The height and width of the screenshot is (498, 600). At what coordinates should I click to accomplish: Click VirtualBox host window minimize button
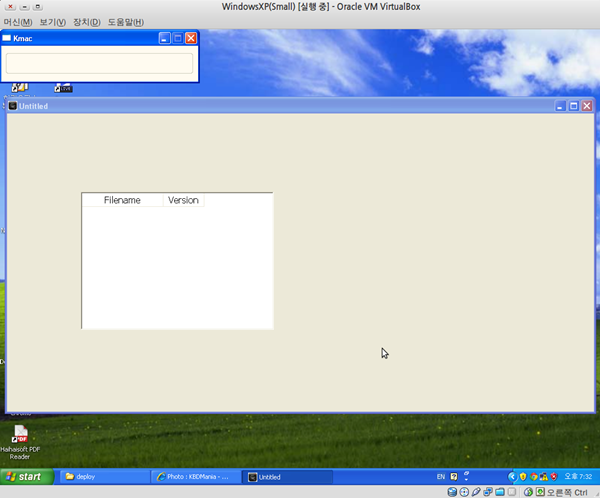coord(24,7)
